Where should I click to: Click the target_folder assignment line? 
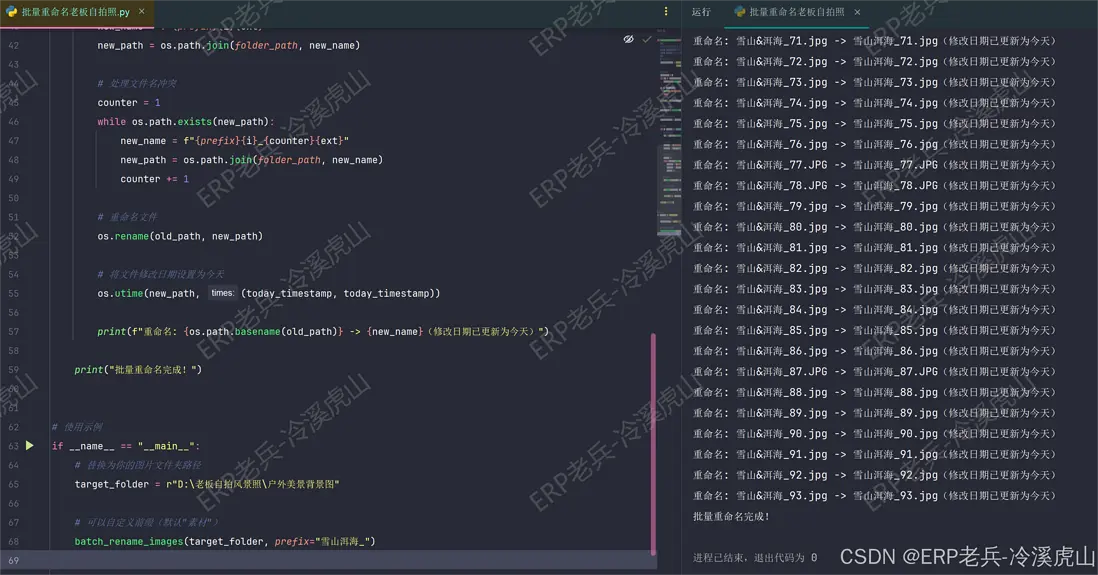[207, 484]
